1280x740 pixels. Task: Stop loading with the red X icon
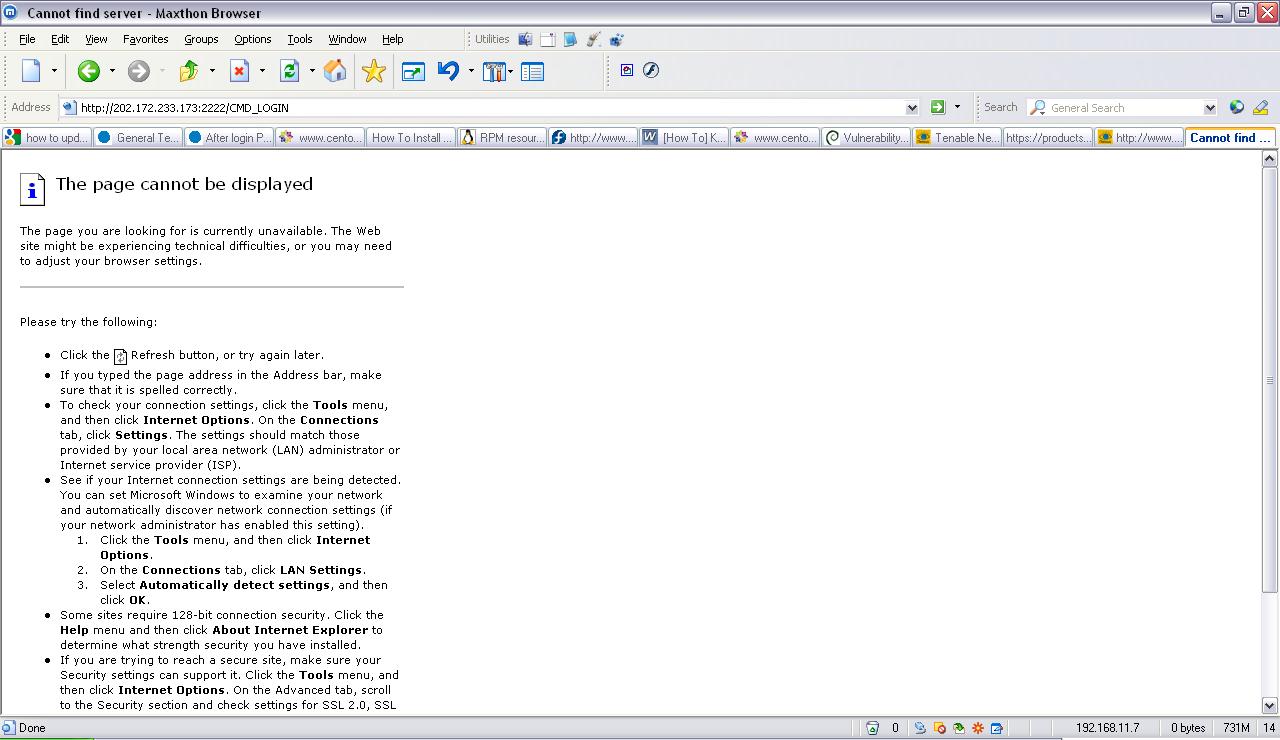(x=239, y=71)
